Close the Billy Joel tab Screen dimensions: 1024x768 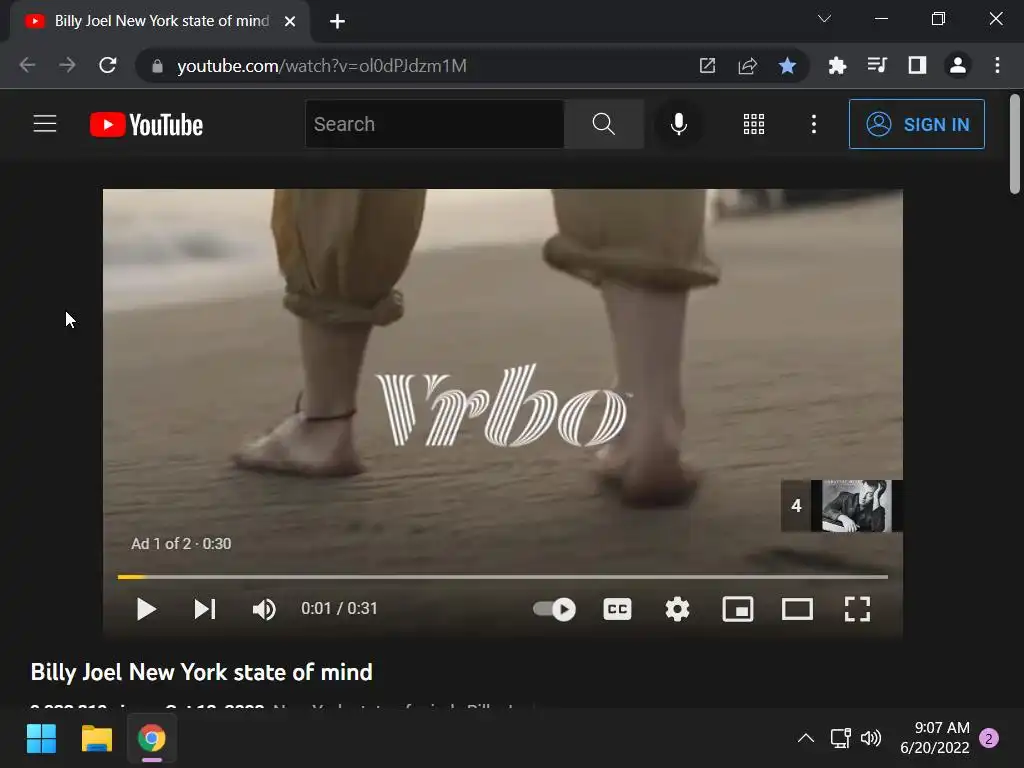pyautogui.click(x=290, y=22)
